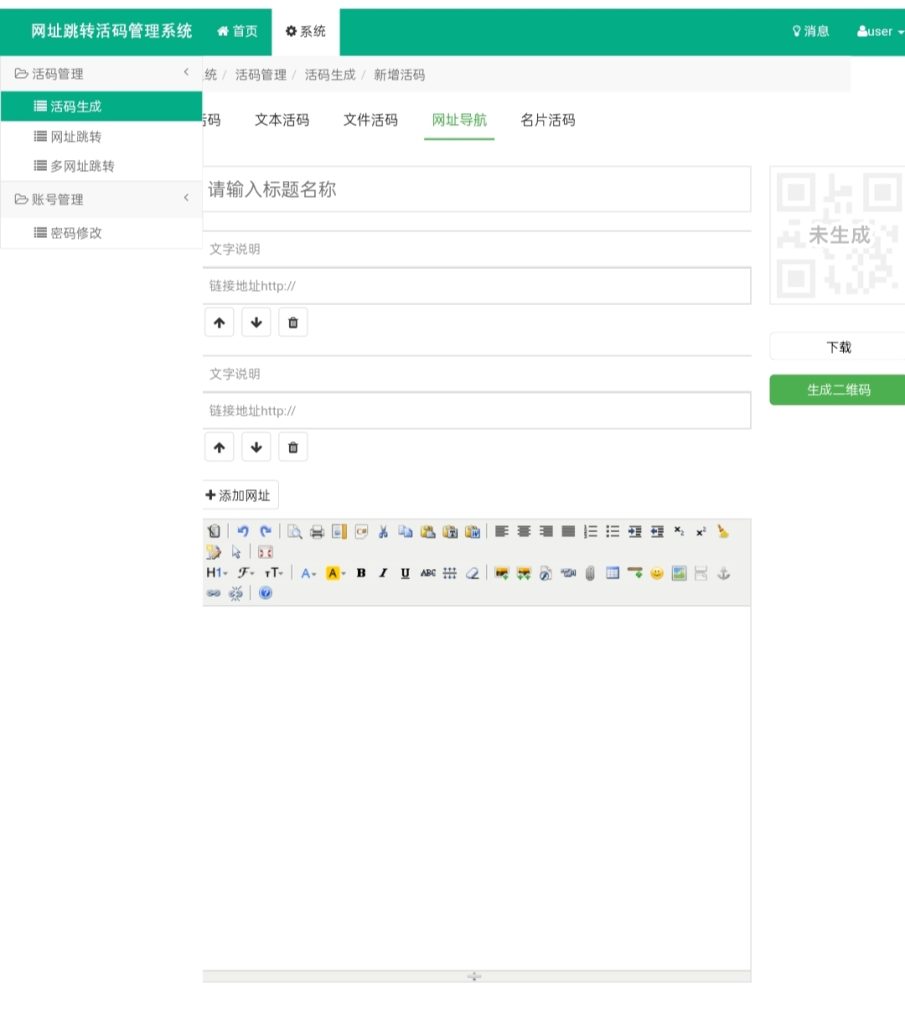The image size is (905, 1024).
Task: Move the second link entry down
Action: [x=256, y=447]
